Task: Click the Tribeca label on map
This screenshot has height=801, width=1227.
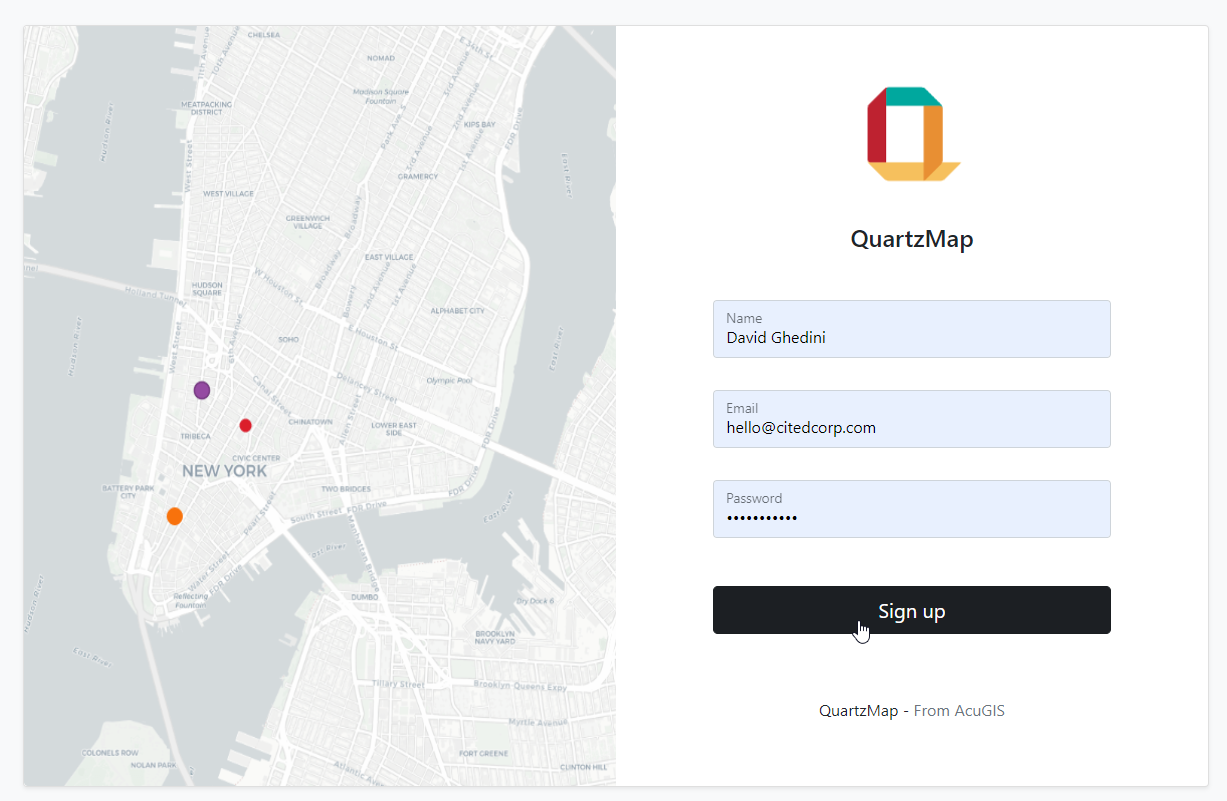Action: (x=195, y=437)
